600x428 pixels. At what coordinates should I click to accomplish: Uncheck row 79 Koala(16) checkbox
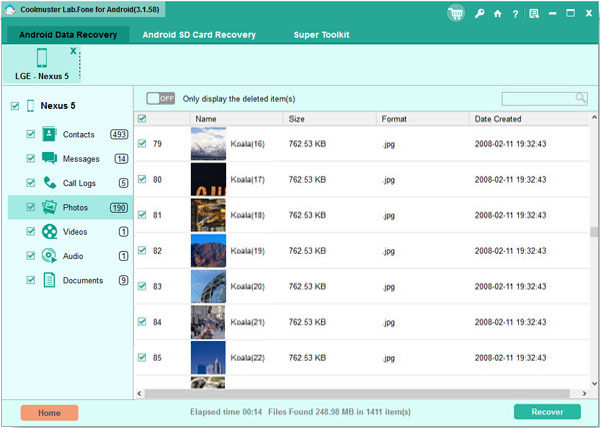142,143
